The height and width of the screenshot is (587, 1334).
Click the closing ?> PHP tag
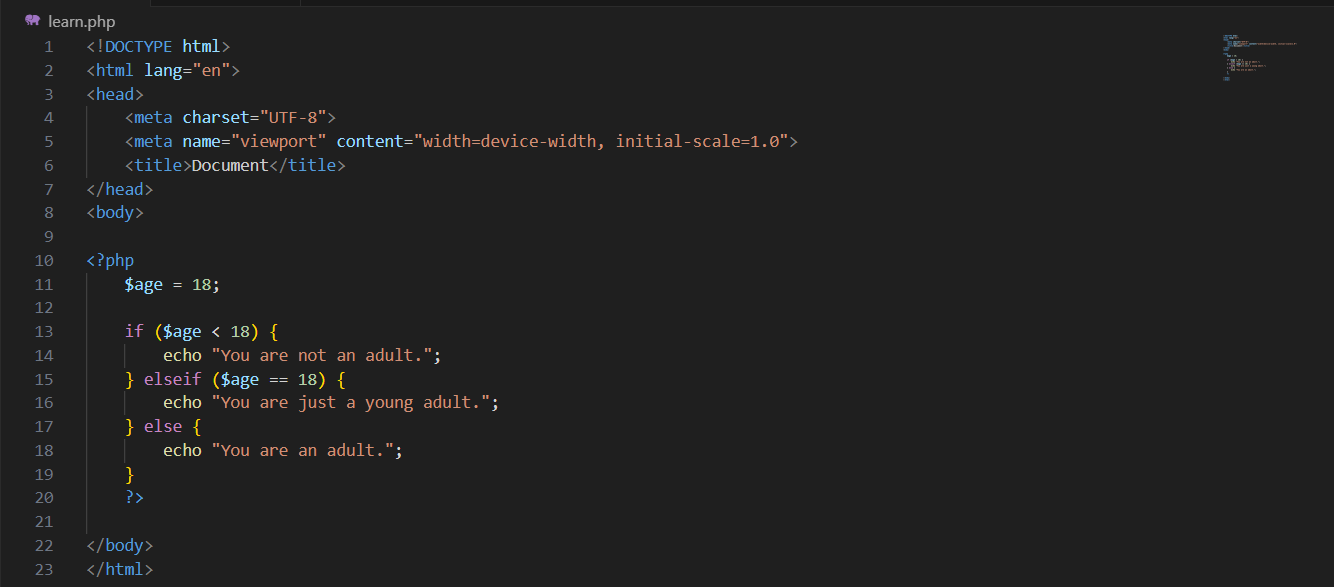coord(134,498)
